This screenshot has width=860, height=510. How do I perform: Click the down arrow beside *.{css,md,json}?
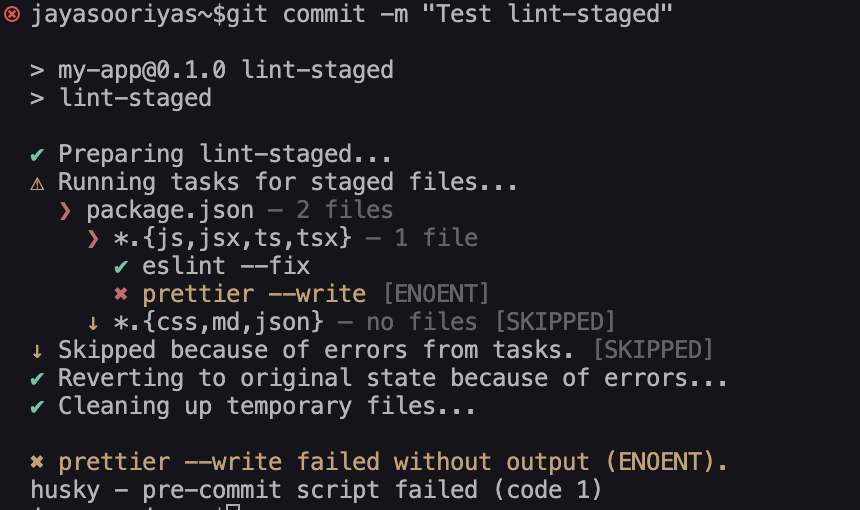93,324
